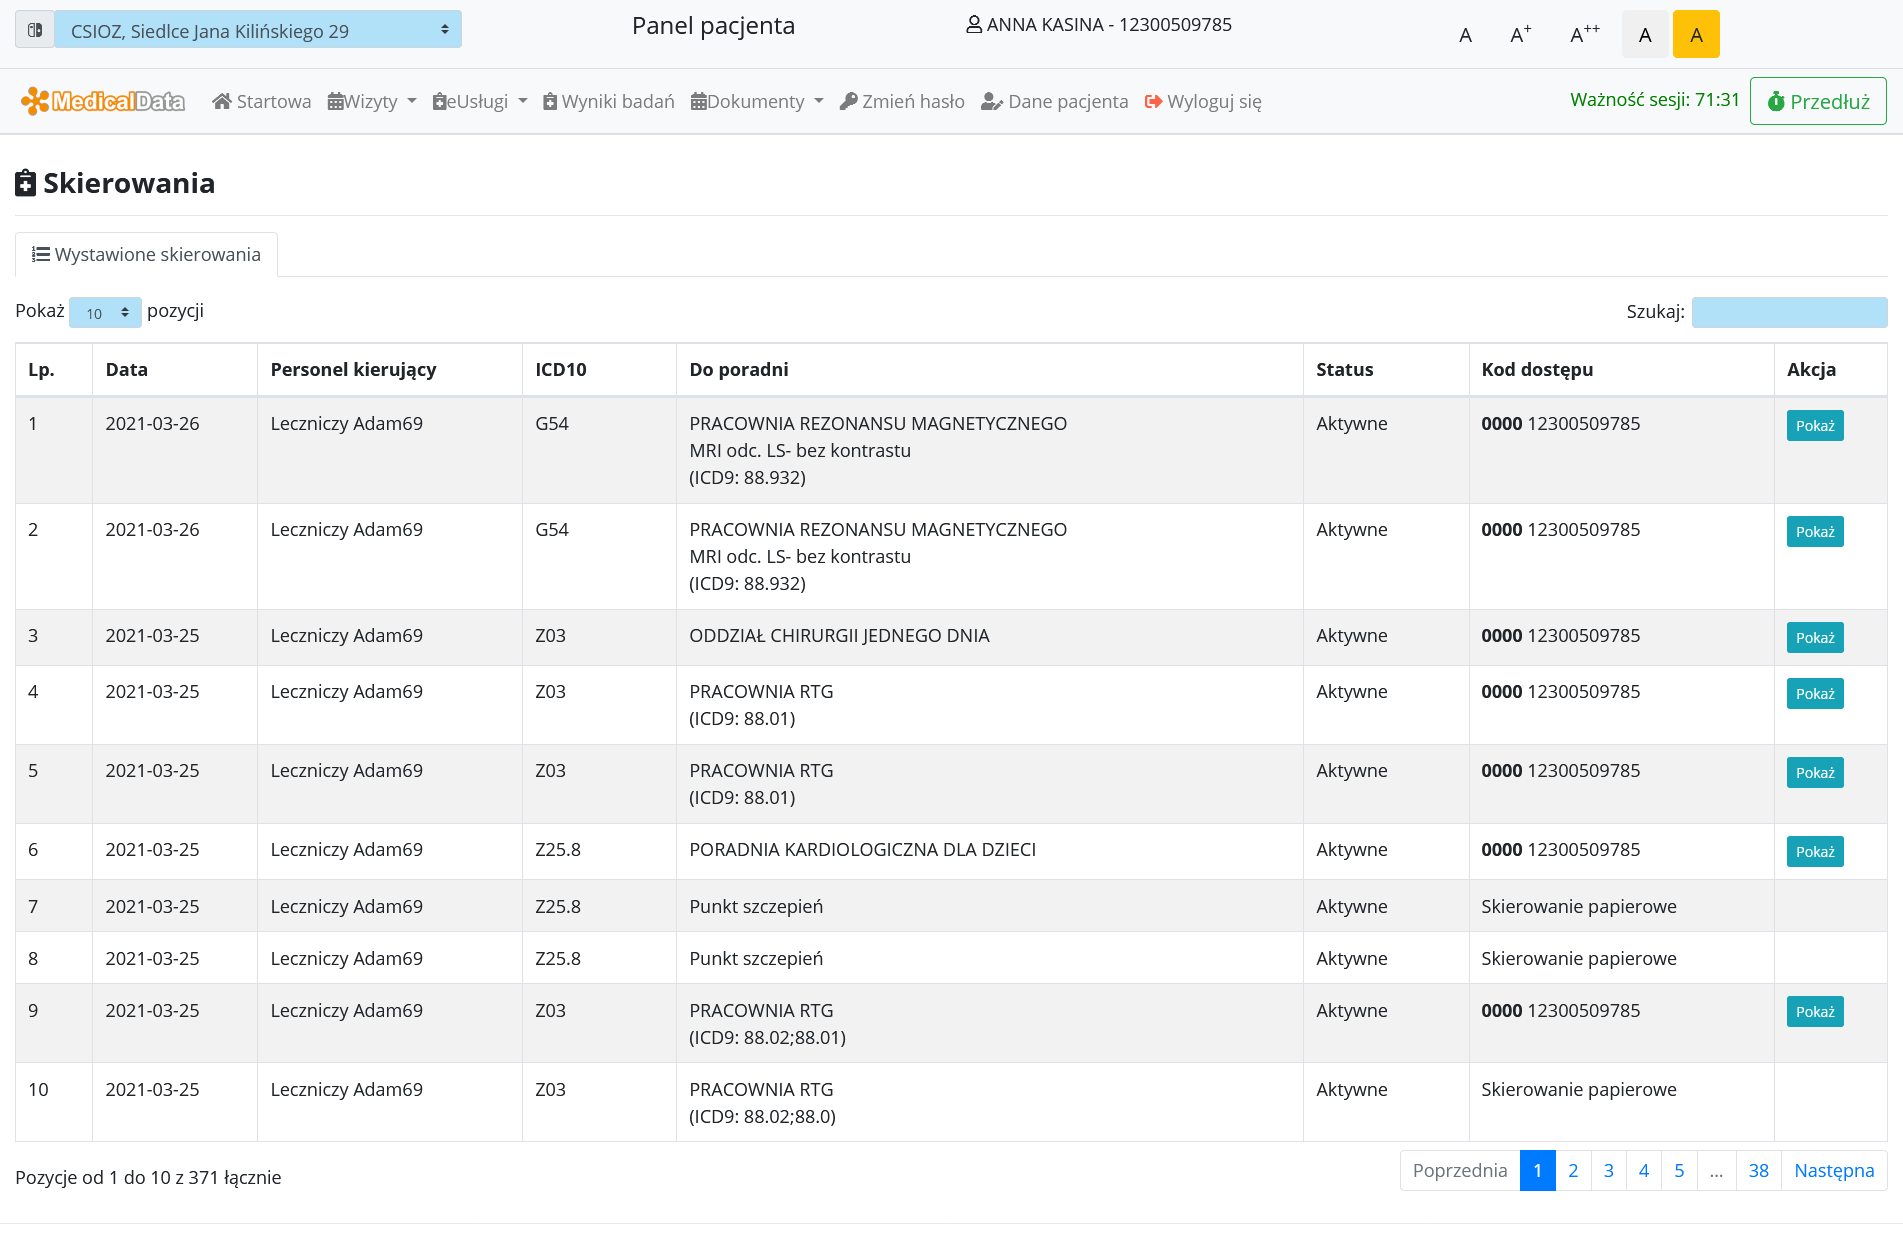
Task: Select Wystawione skierowania tab
Action: 146,254
